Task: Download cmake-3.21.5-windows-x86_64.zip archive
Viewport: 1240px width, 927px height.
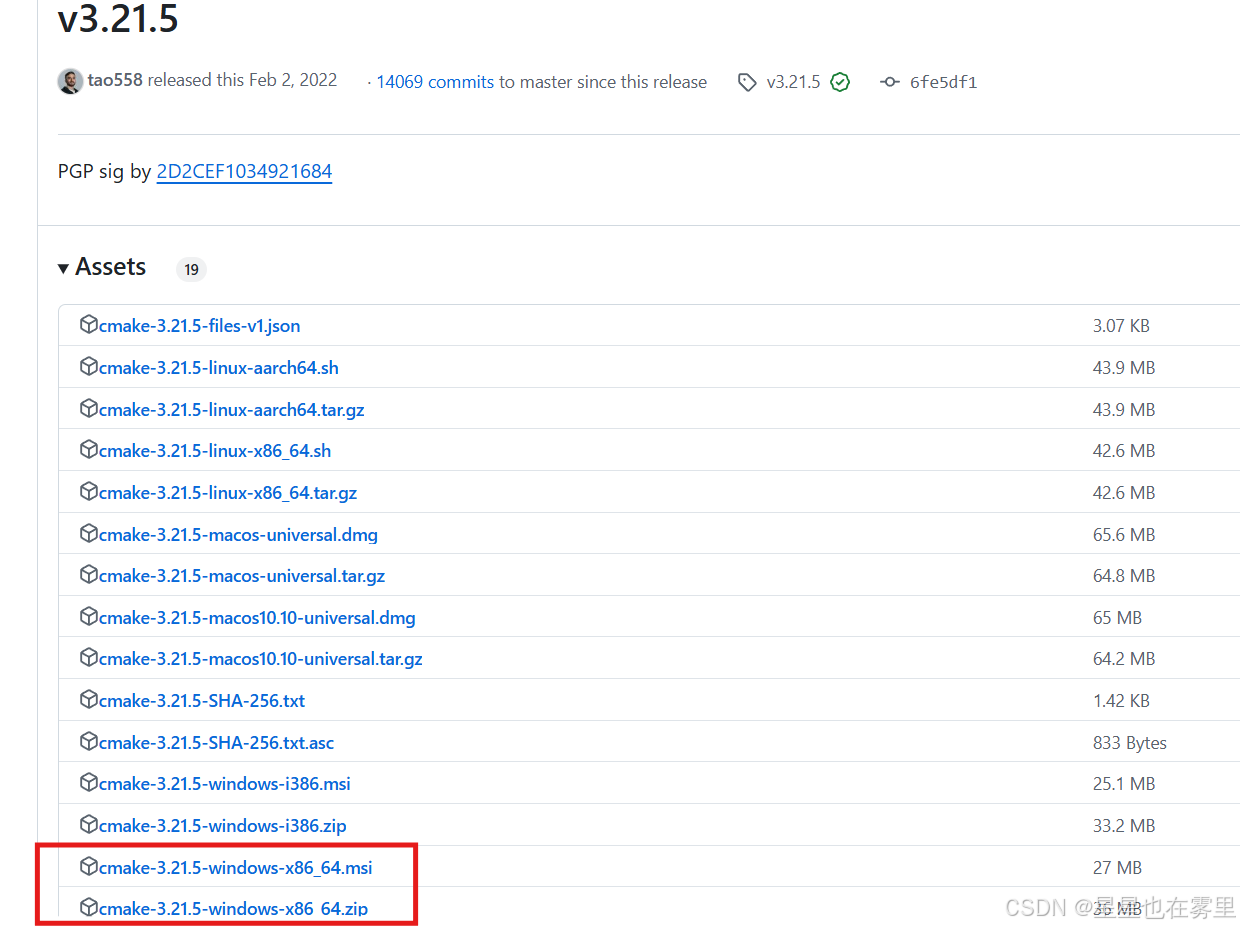Action: tap(233, 908)
